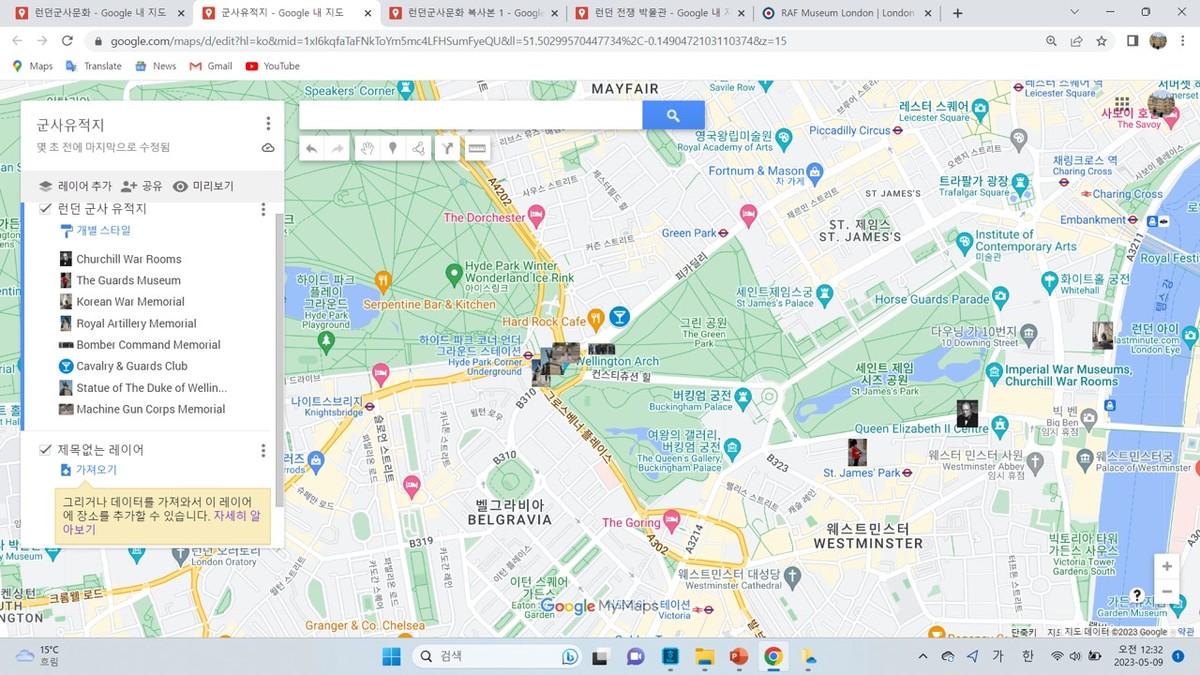Click the Churchill War Rooms photo marker on map

(967, 414)
